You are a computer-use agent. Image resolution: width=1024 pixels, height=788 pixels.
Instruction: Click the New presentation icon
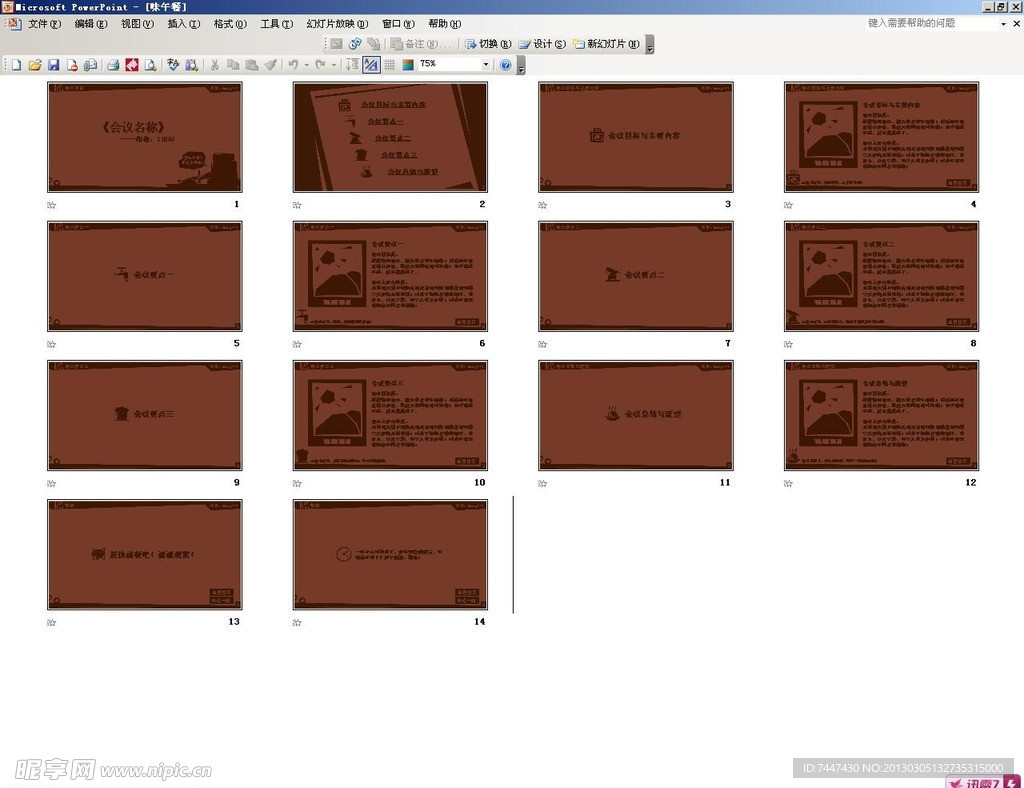click(x=16, y=65)
